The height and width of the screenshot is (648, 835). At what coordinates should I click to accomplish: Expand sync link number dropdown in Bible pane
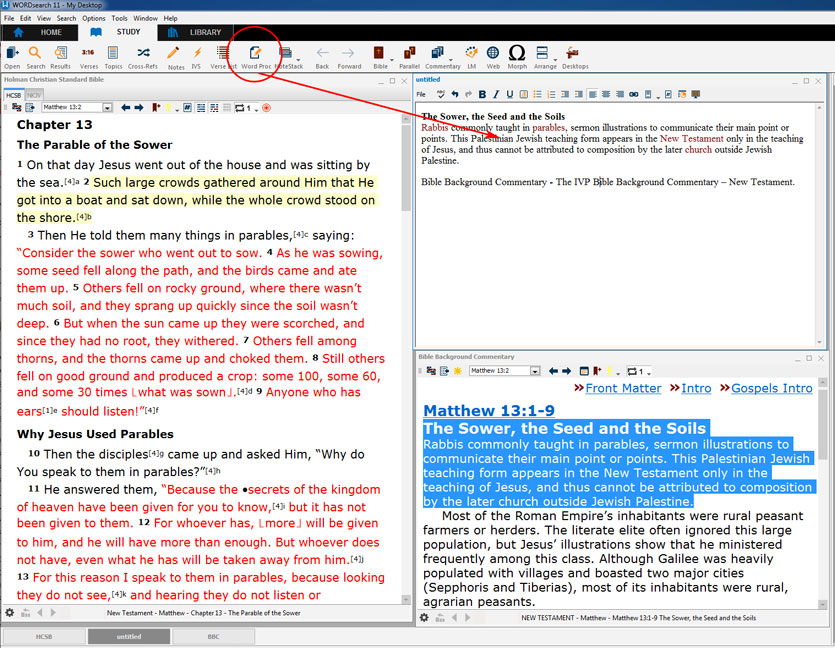click(x=257, y=110)
